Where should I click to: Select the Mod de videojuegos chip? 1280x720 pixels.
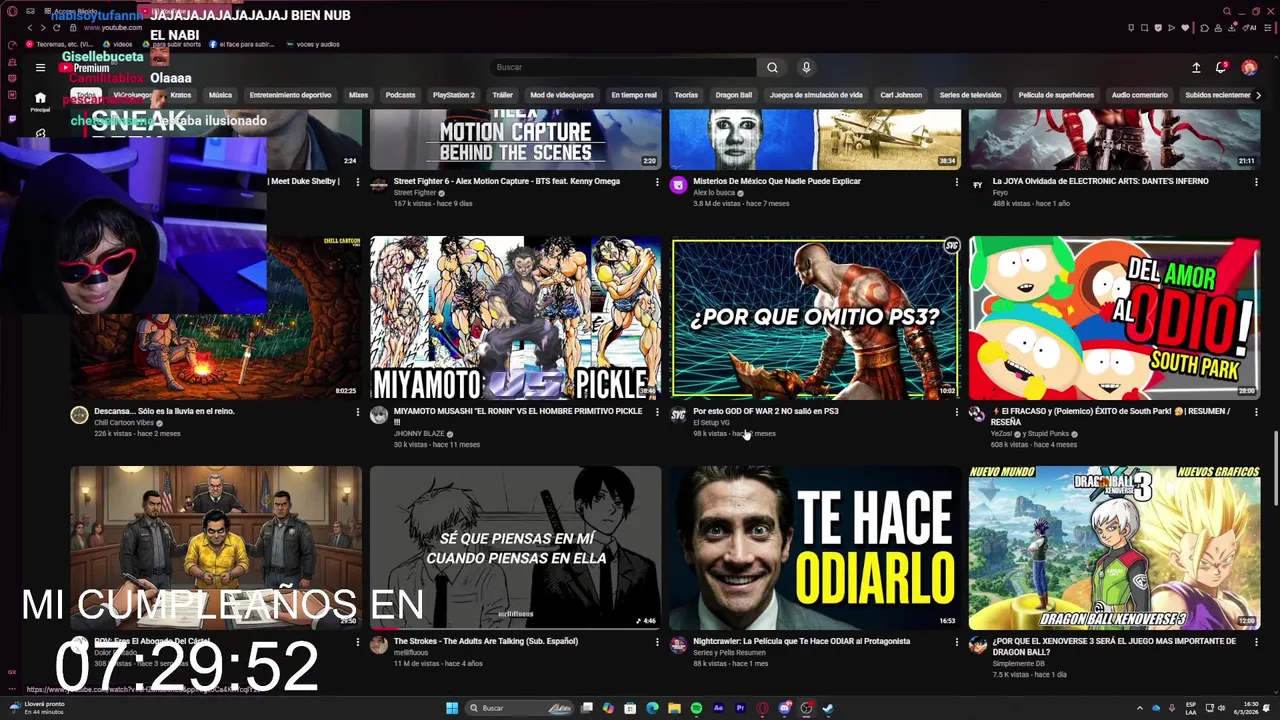[561, 95]
